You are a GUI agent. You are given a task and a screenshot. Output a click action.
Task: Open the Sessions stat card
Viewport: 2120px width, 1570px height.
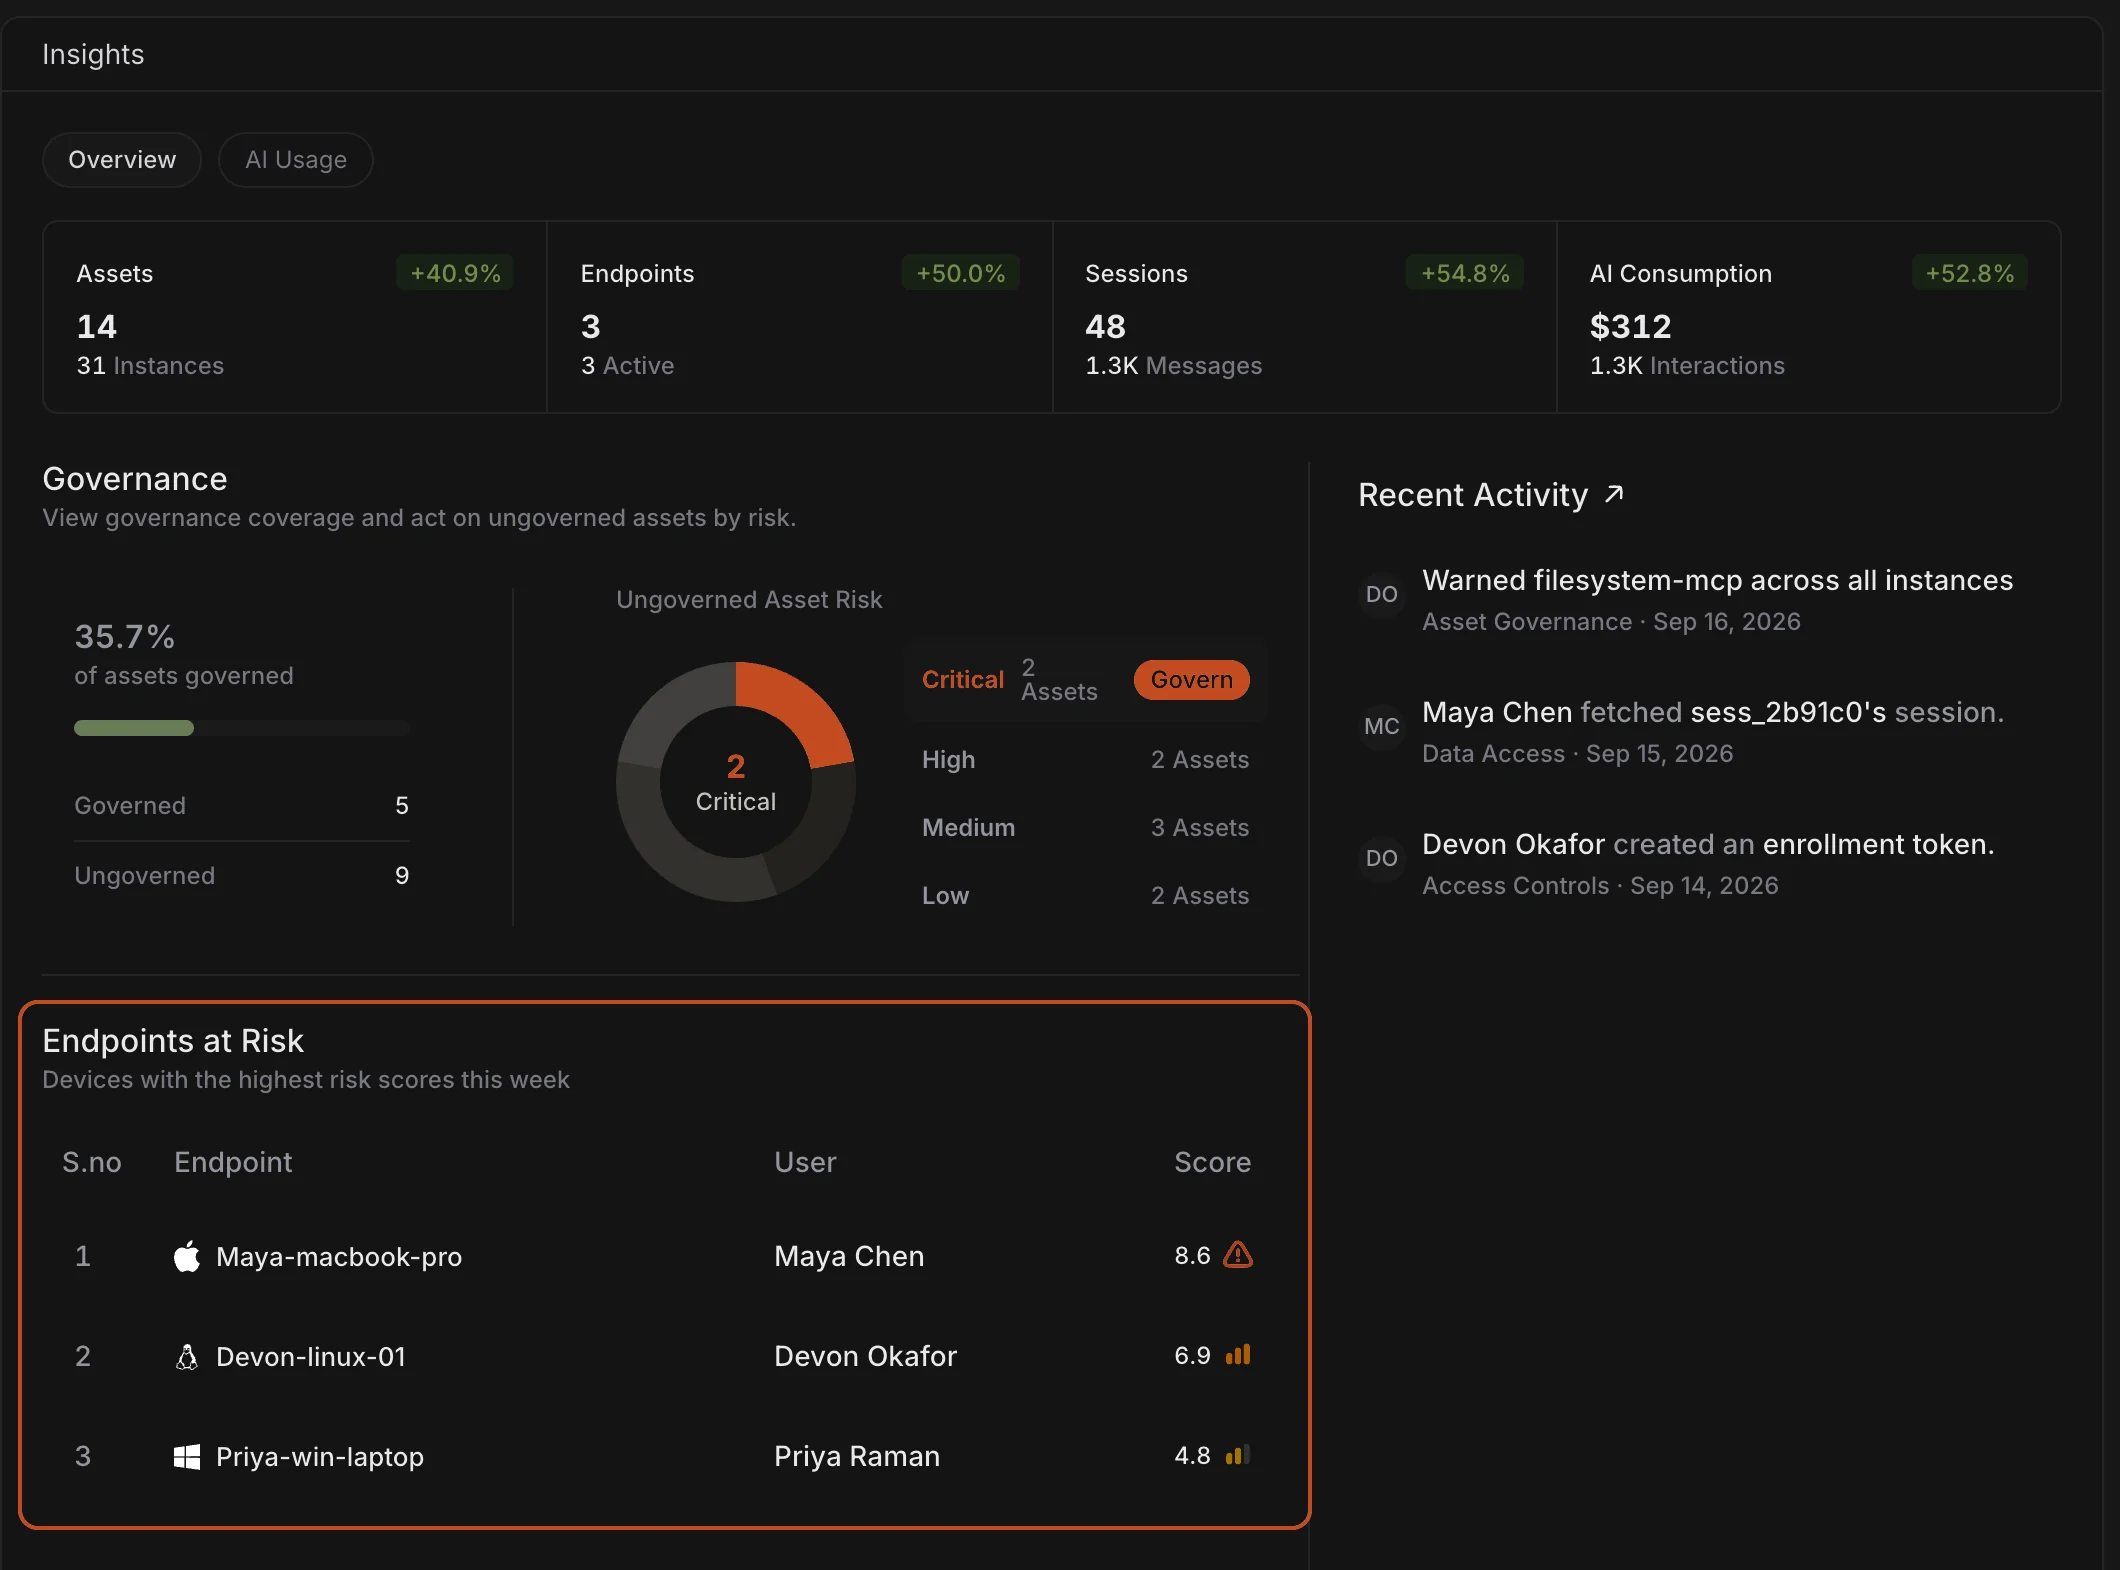click(1305, 317)
